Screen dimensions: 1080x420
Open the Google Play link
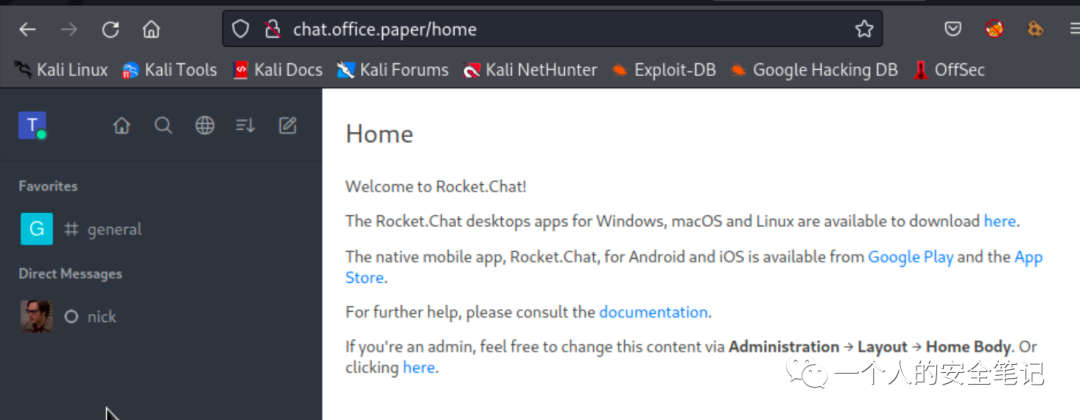[x=911, y=258]
